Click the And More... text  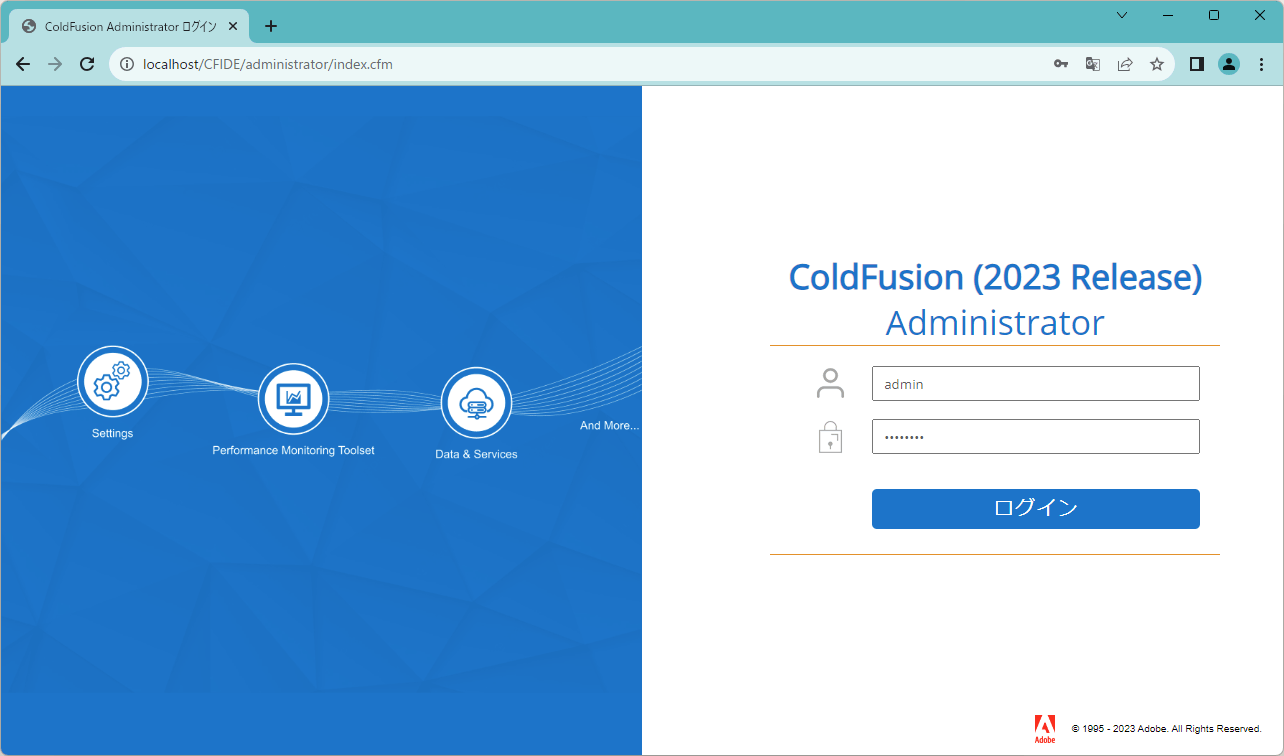[609, 425]
